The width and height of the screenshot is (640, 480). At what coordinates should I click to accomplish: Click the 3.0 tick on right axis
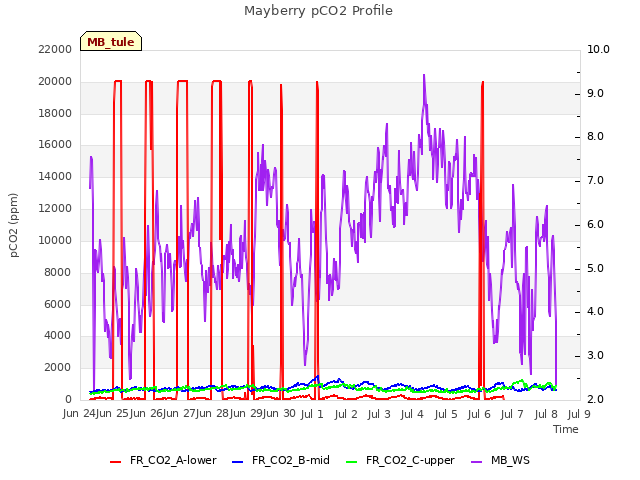click(x=596, y=356)
